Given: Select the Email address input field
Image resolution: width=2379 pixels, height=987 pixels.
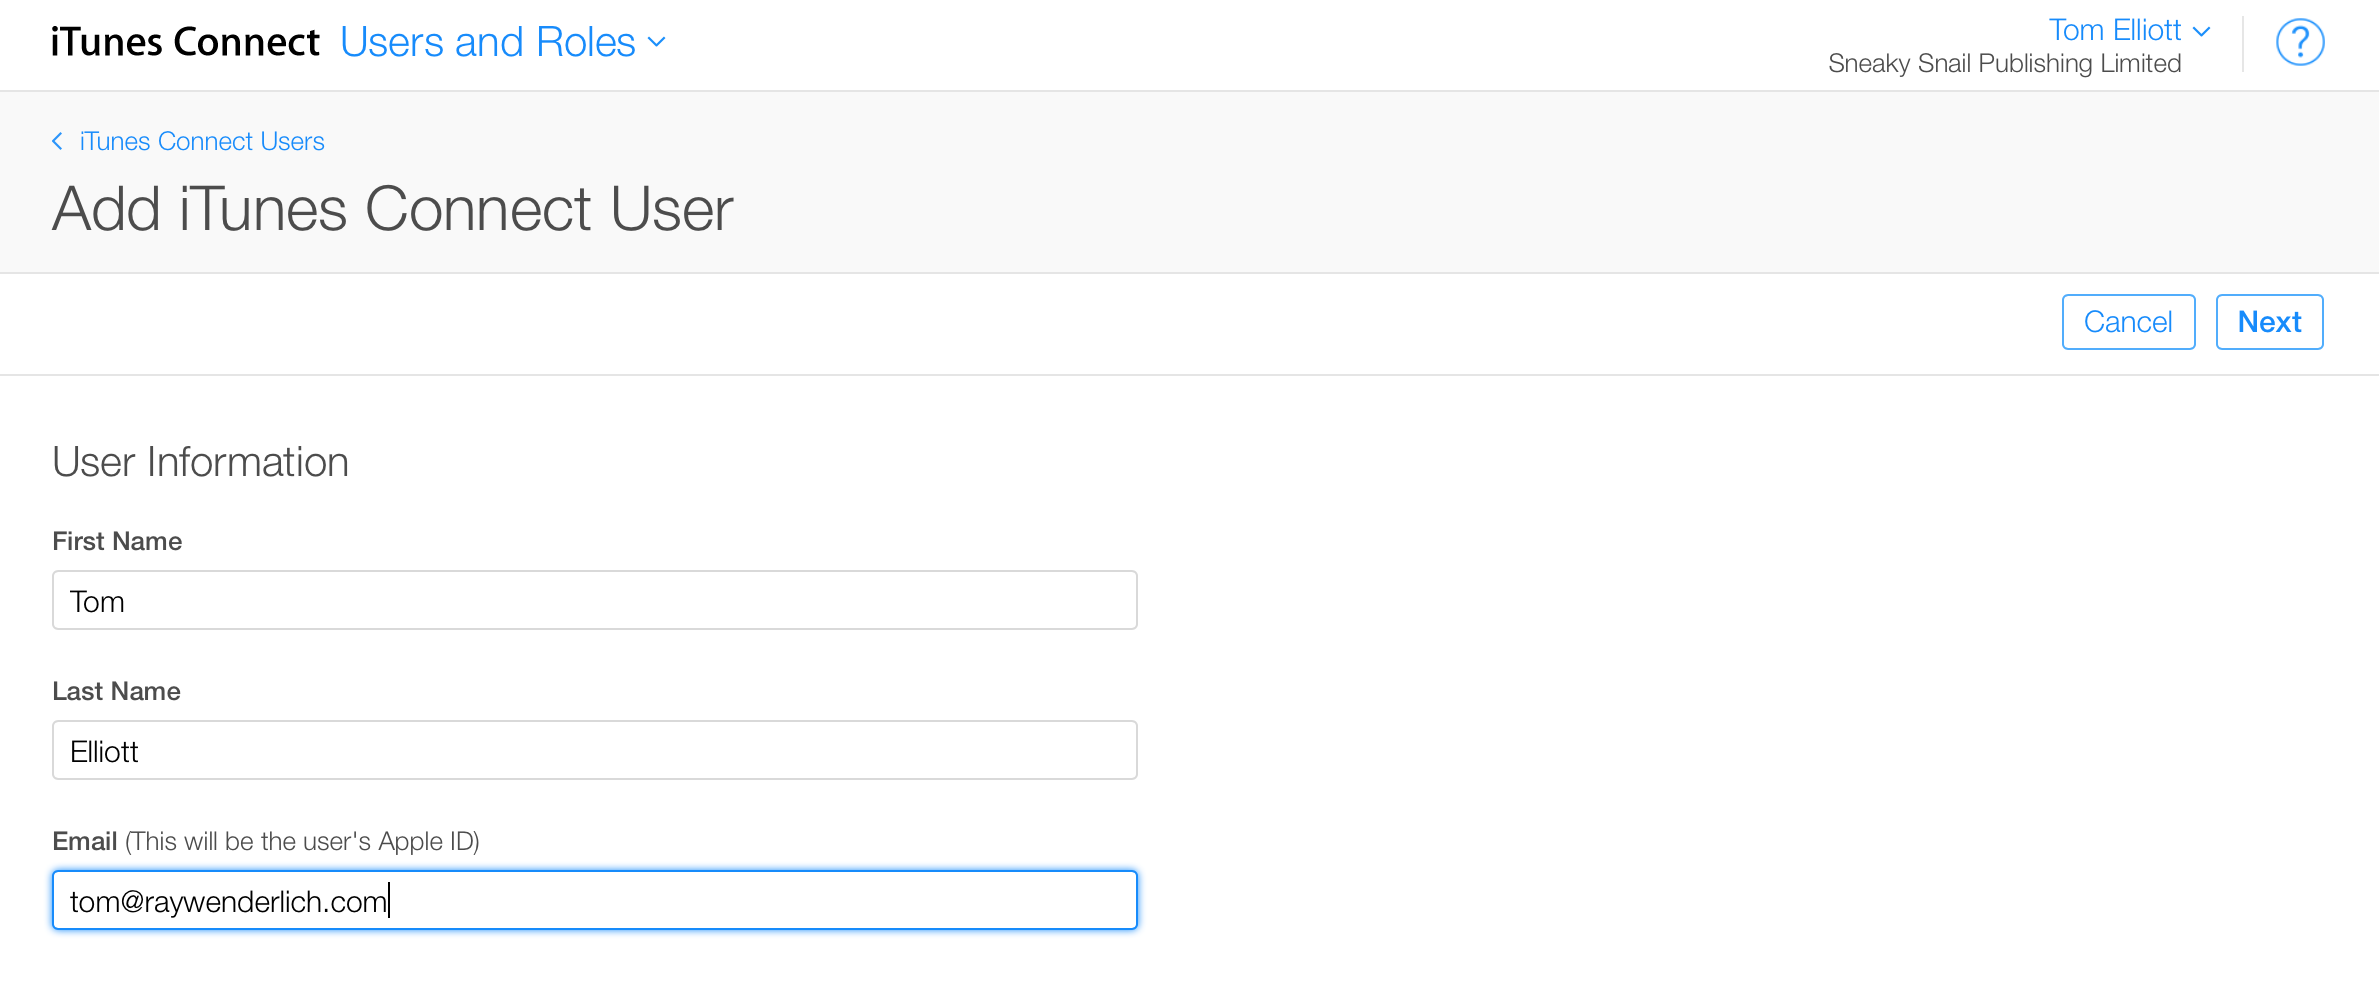Looking at the screenshot, I should click(x=594, y=900).
